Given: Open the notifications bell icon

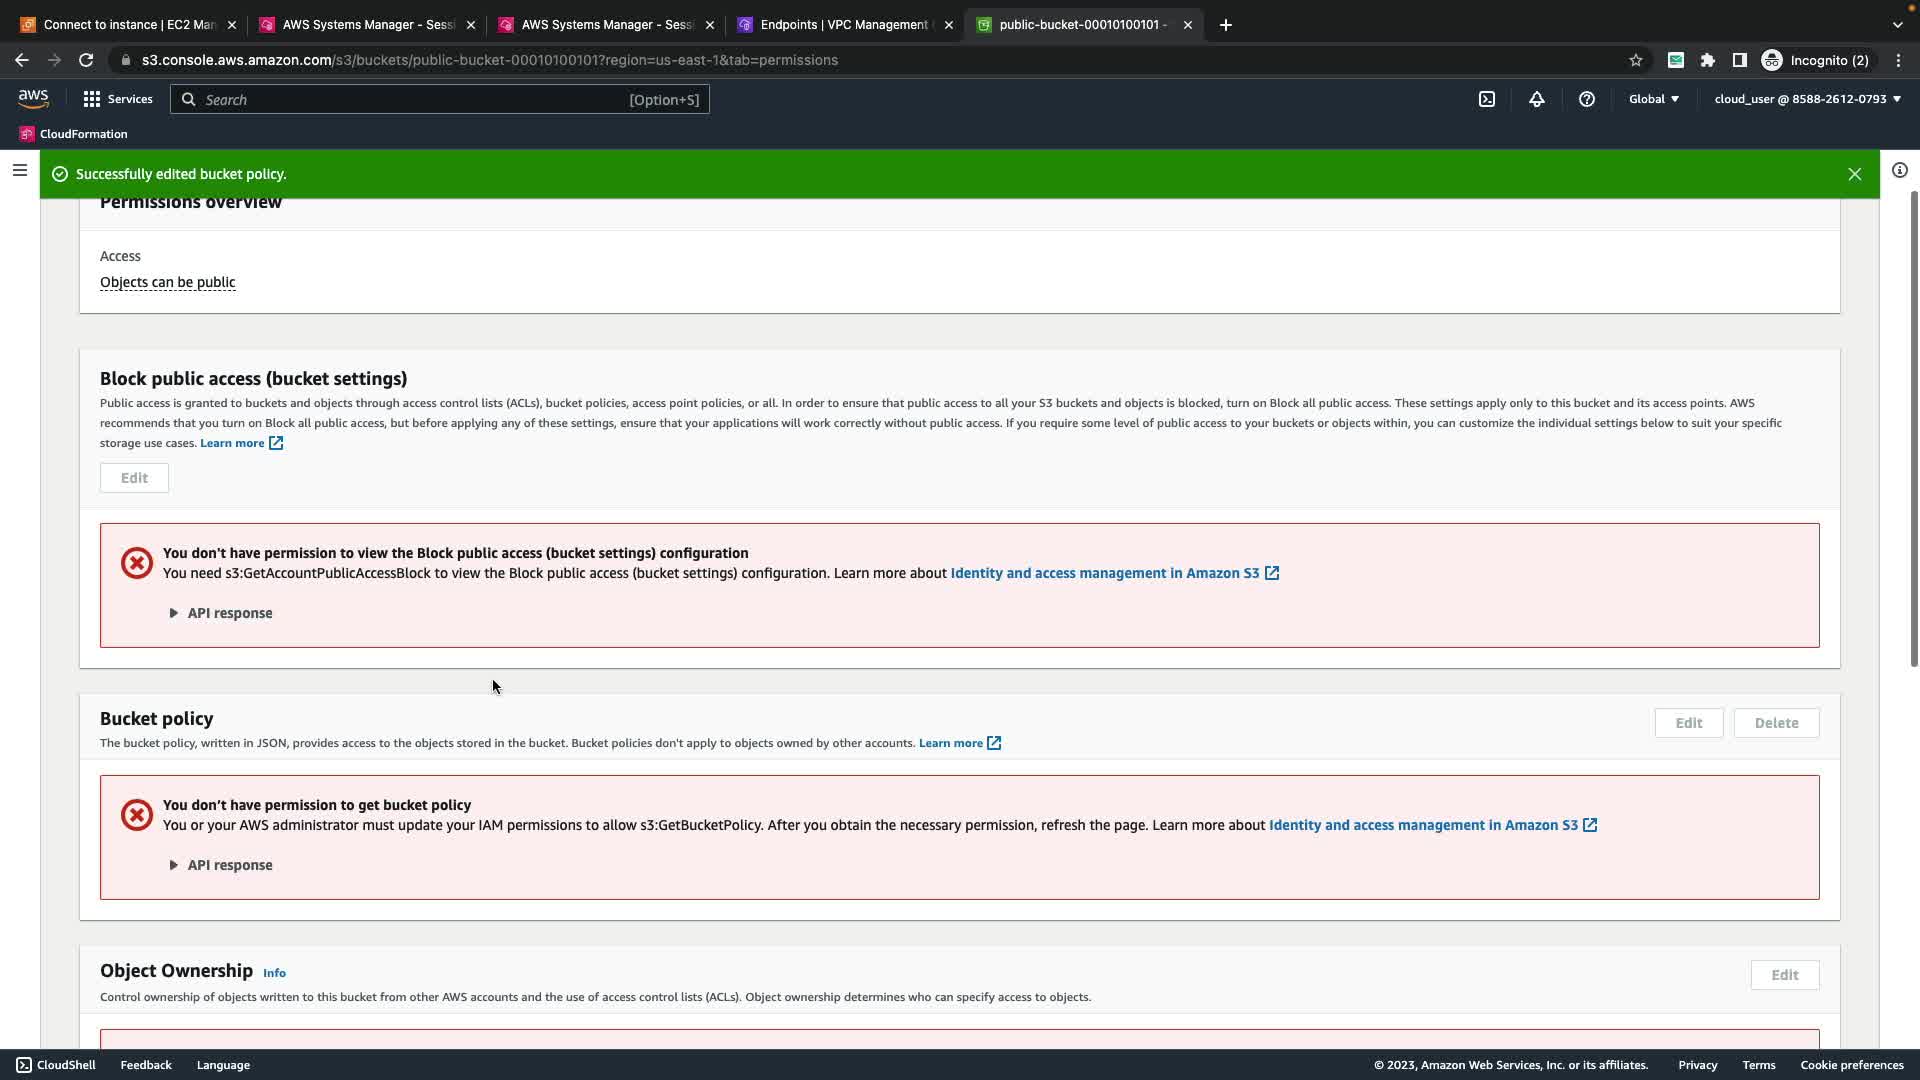Looking at the screenshot, I should click(1537, 99).
